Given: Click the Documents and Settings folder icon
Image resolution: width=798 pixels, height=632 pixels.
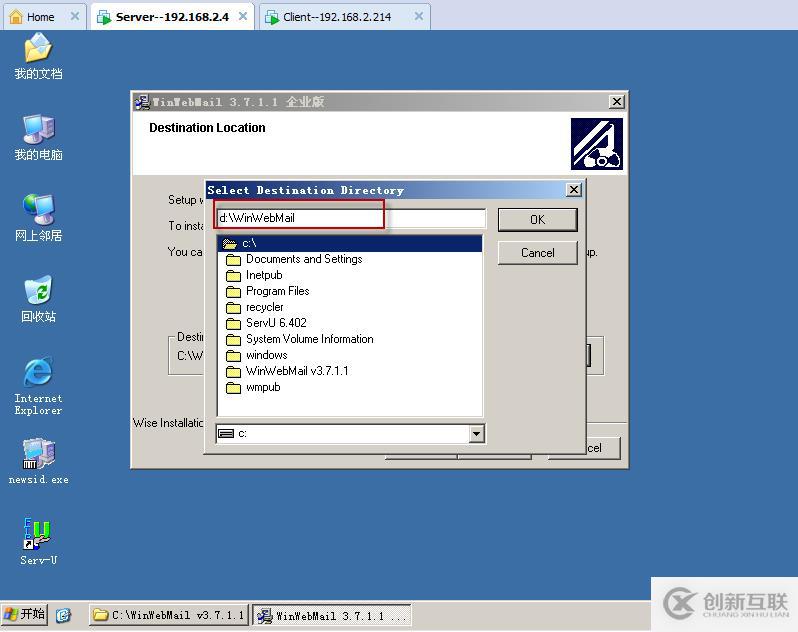Looking at the screenshot, I should click(233, 260).
